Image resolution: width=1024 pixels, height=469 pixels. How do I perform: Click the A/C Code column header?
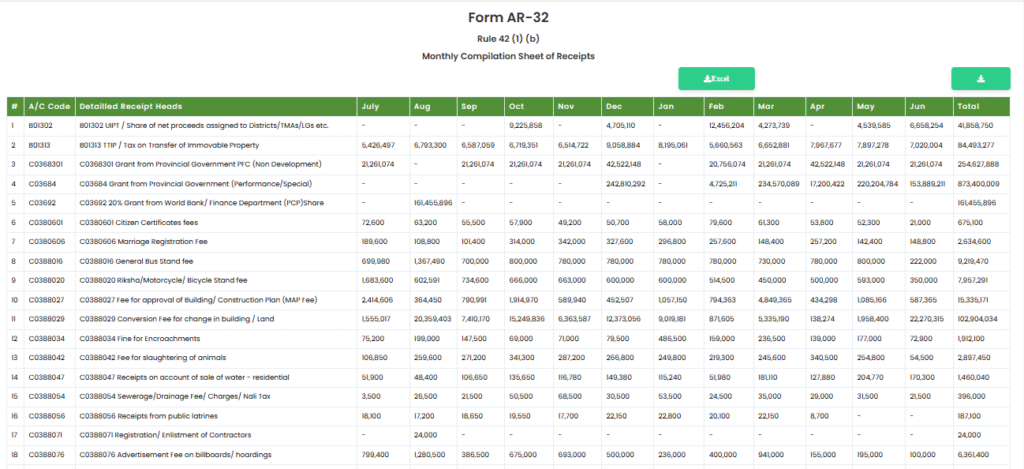coord(49,106)
